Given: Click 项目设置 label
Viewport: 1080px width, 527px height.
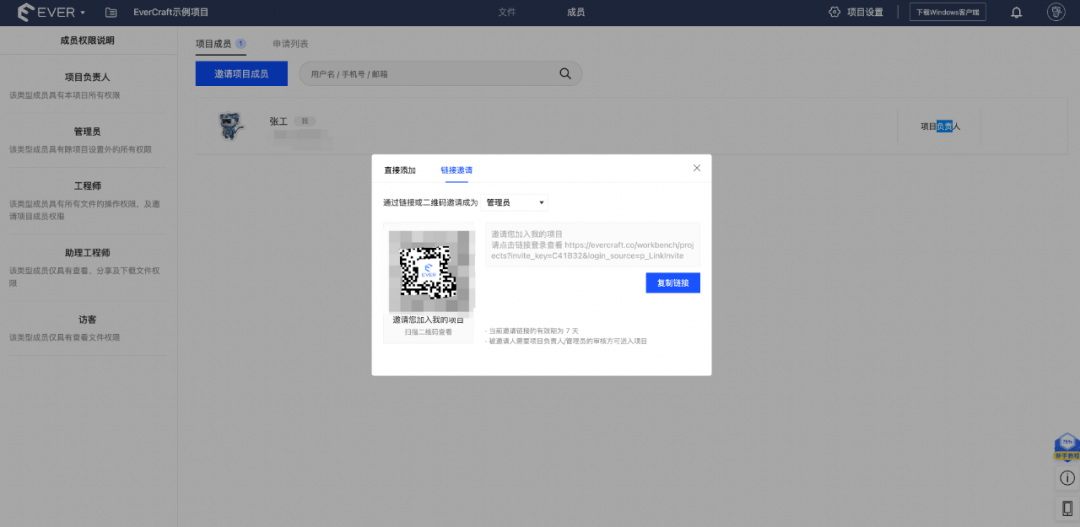Looking at the screenshot, I should point(865,12).
